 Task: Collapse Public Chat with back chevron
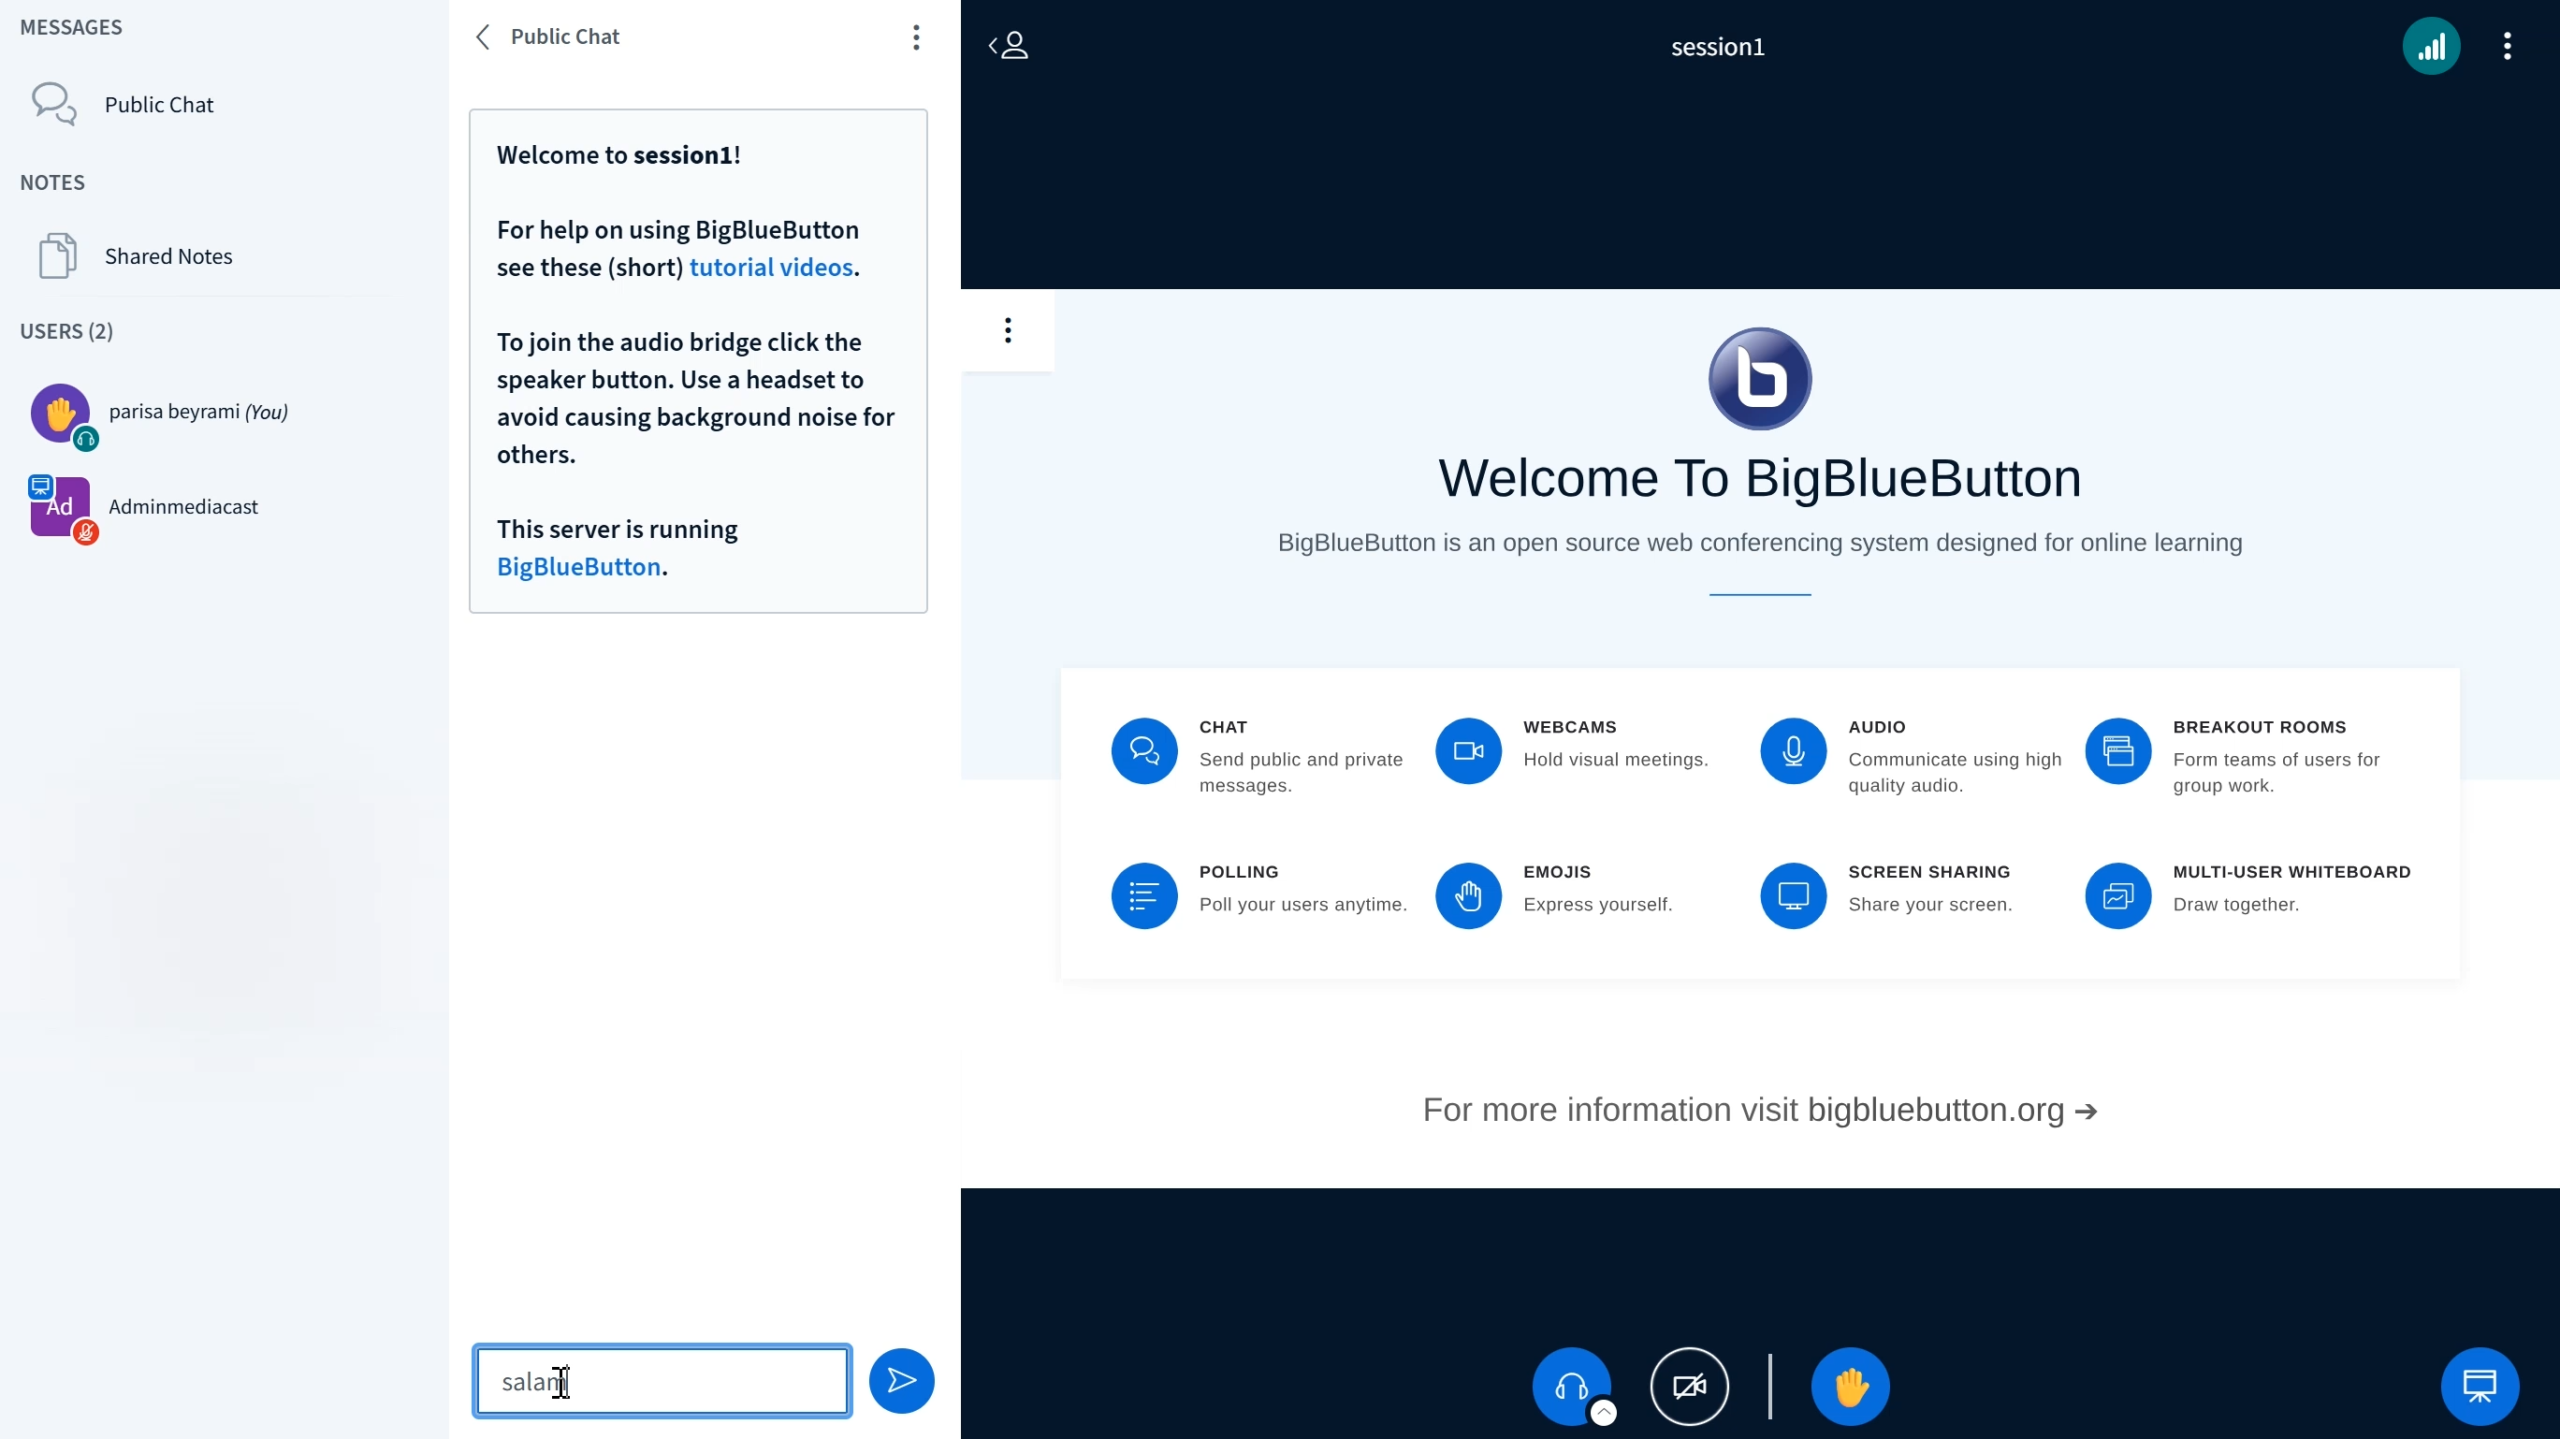483,38
